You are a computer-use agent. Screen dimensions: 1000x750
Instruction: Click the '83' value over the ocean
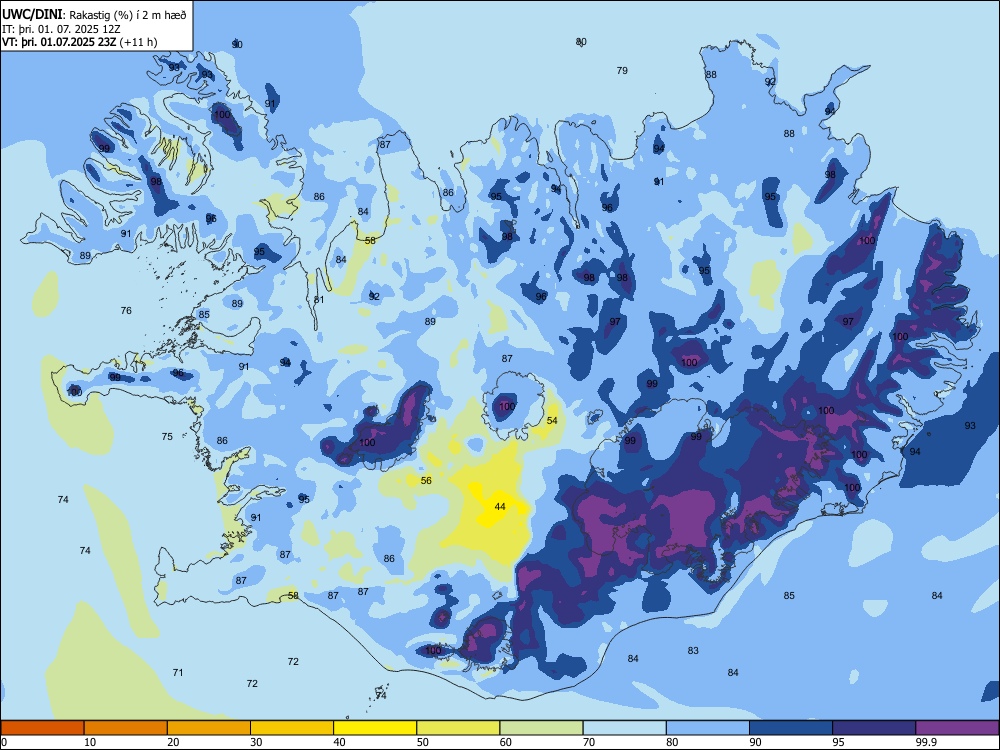tap(693, 651)
